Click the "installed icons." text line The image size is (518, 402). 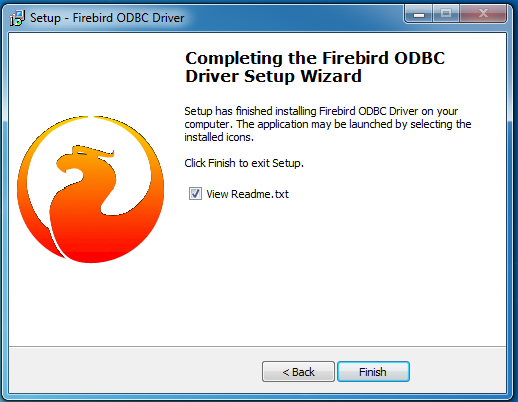coord(219,137)
